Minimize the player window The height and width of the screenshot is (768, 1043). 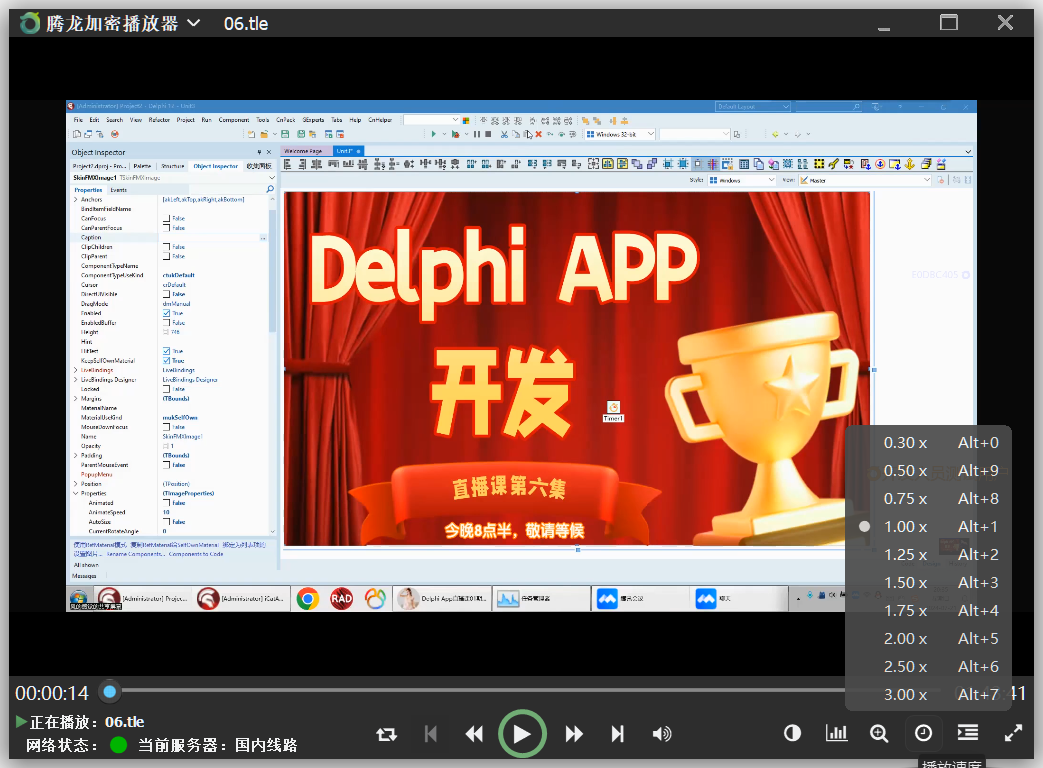click(x=884, y=27)
